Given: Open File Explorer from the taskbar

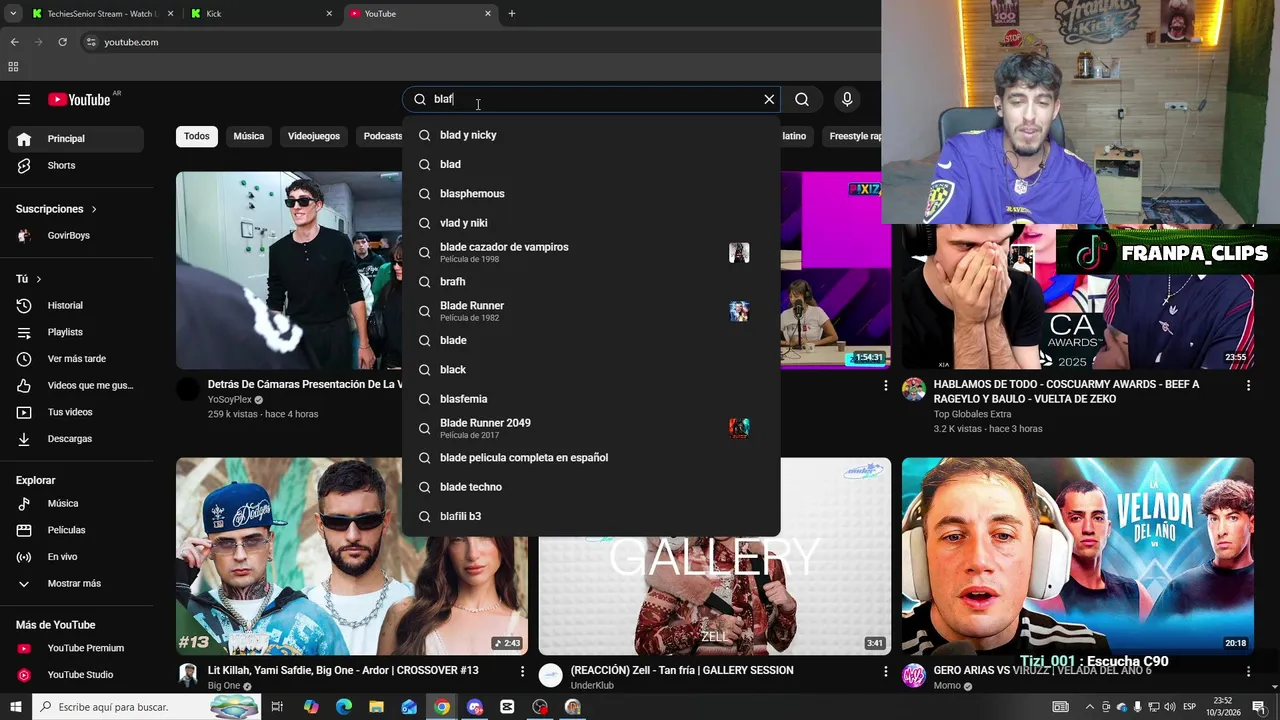Looking at the screenshot, I should click(x=377, y=707).
